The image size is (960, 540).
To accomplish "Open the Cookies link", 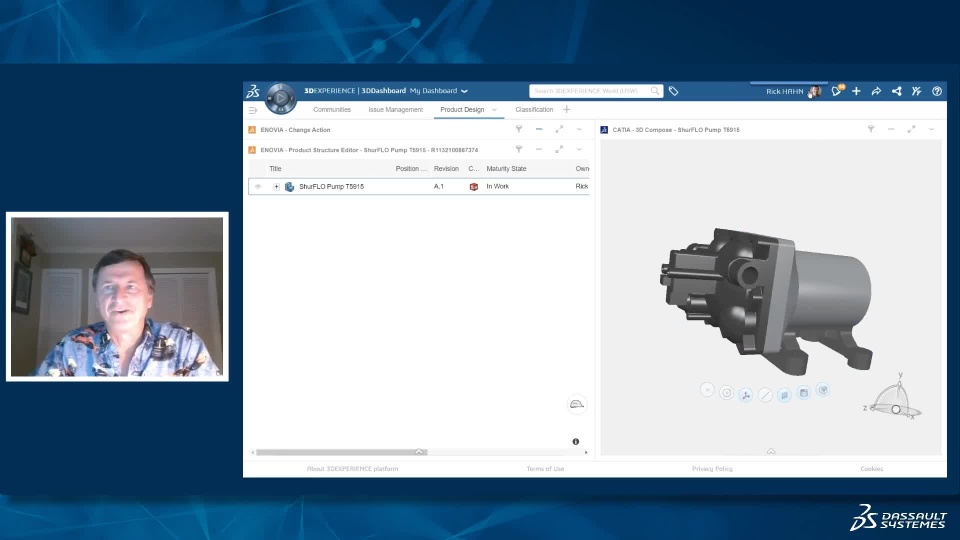I will point(871,468).
